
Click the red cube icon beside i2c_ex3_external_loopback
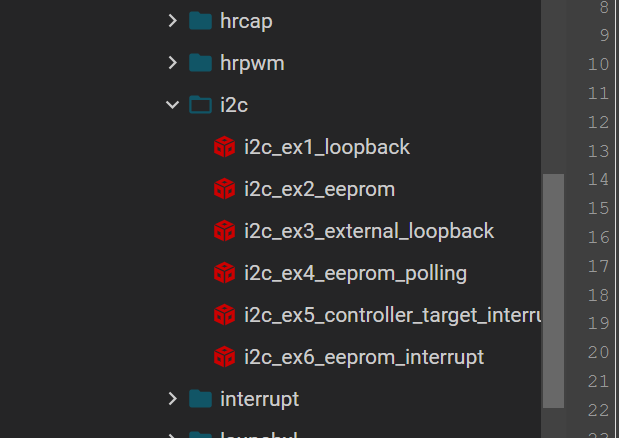click(224, 231)
